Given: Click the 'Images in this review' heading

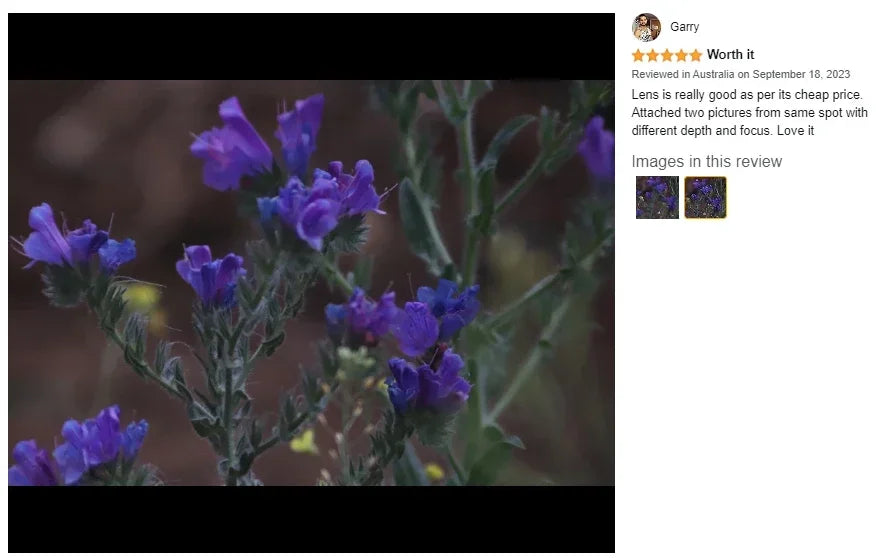Looking at the screenshot, I should click(706, 162).
